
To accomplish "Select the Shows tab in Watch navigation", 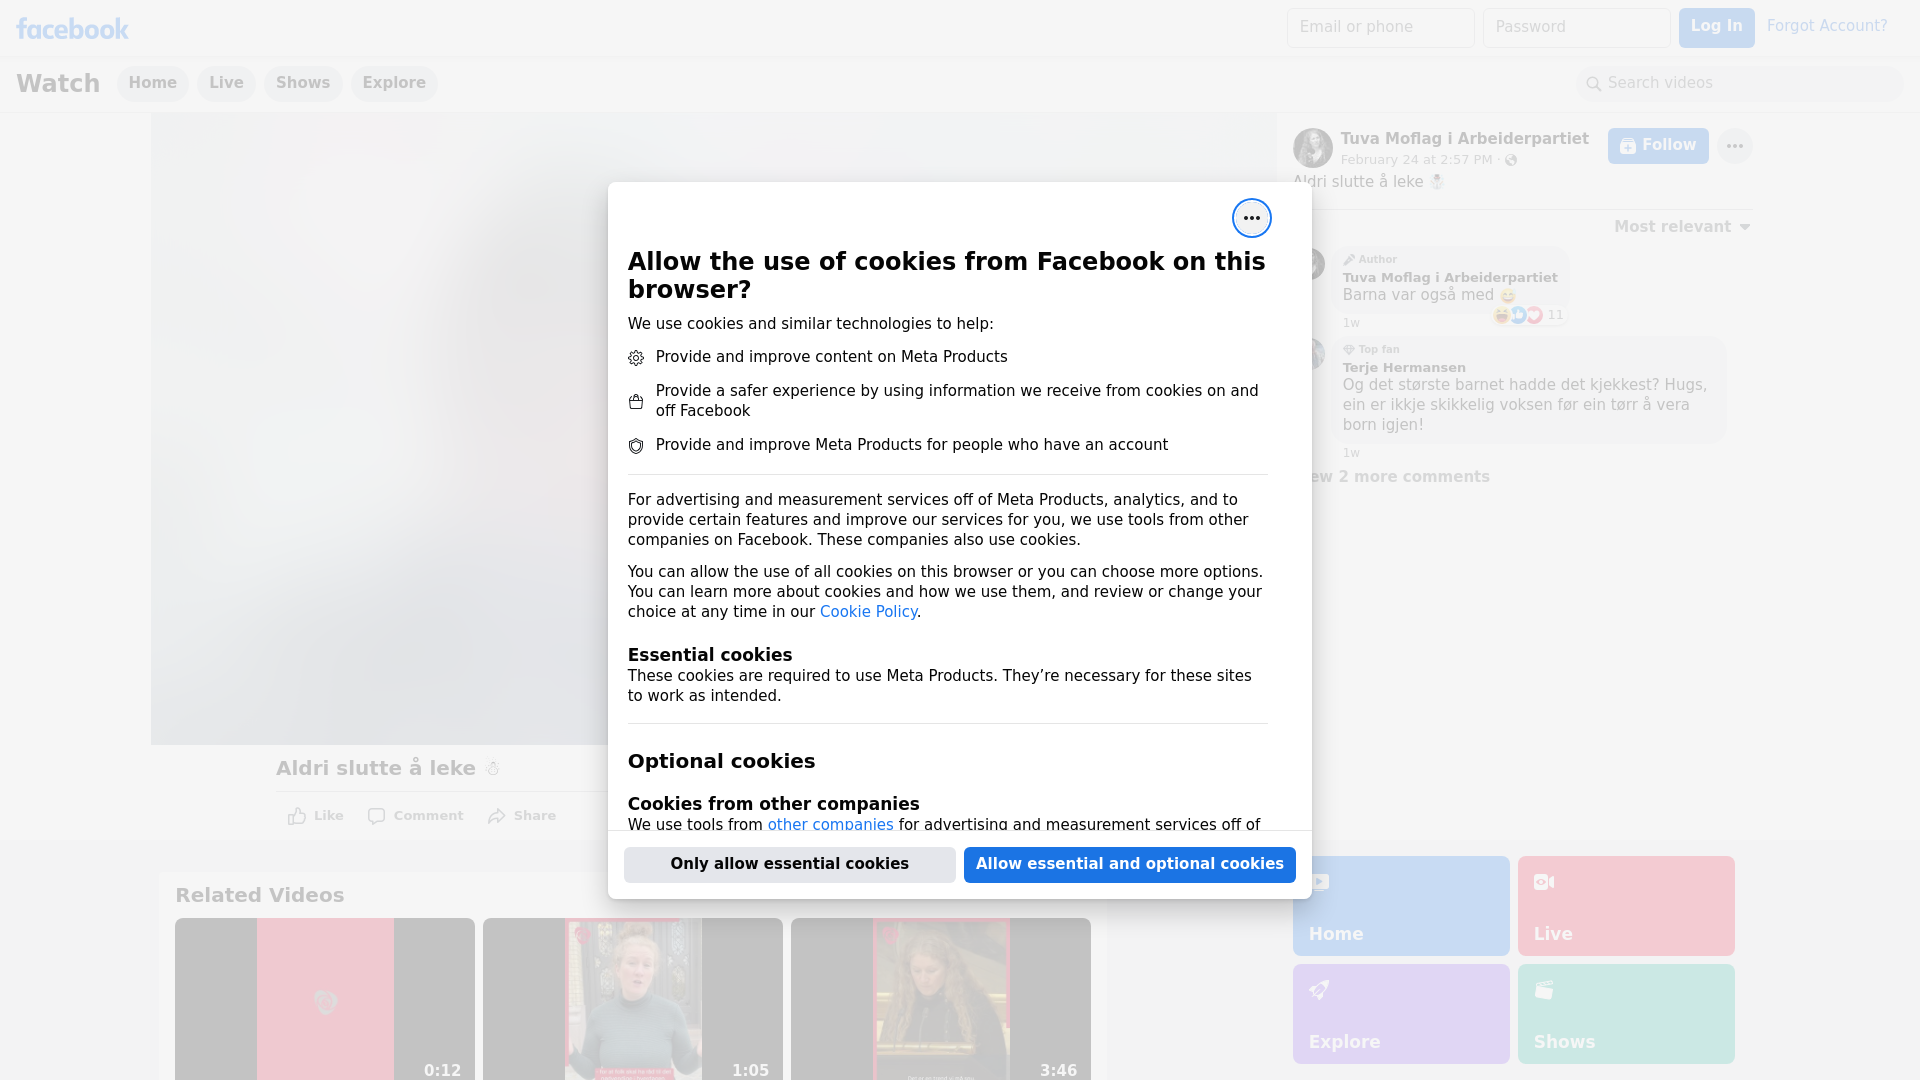I will [303, 83].
